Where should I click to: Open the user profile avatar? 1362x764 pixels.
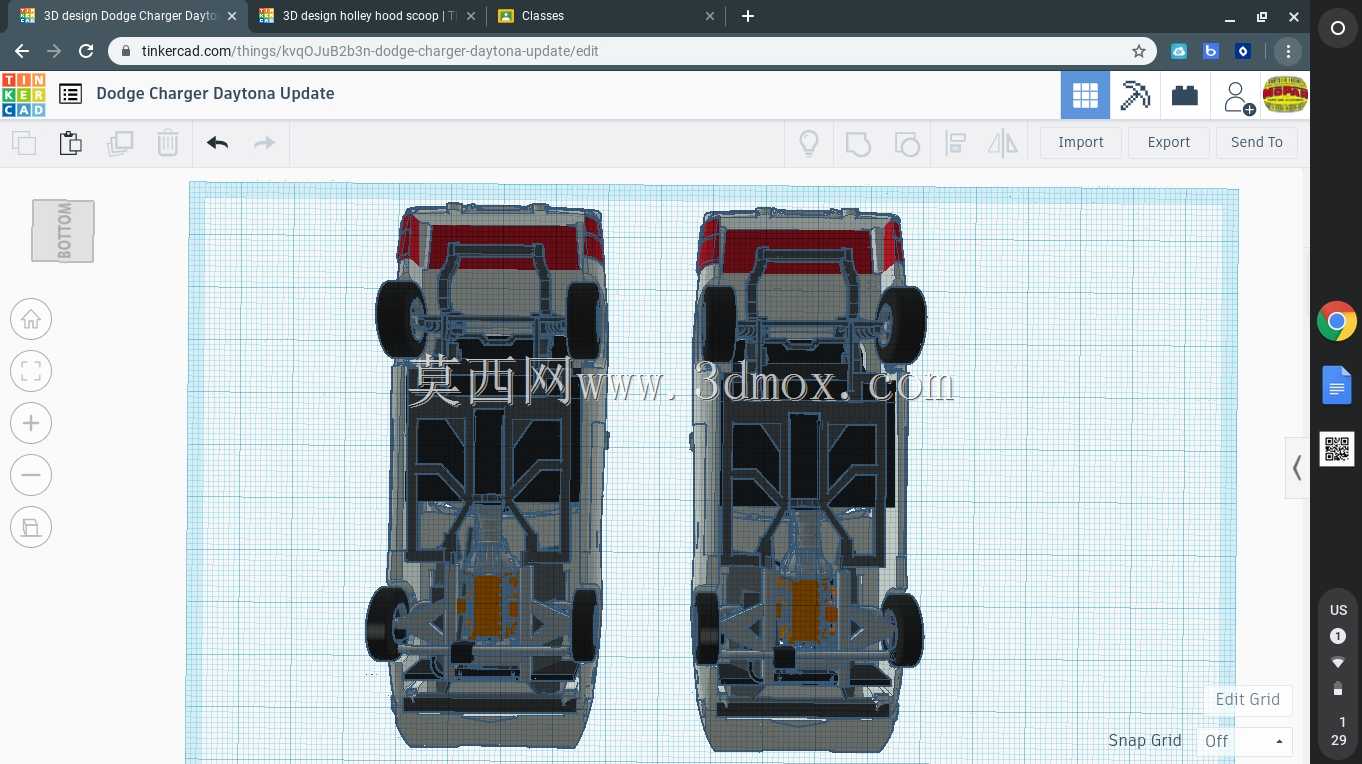1285,95
